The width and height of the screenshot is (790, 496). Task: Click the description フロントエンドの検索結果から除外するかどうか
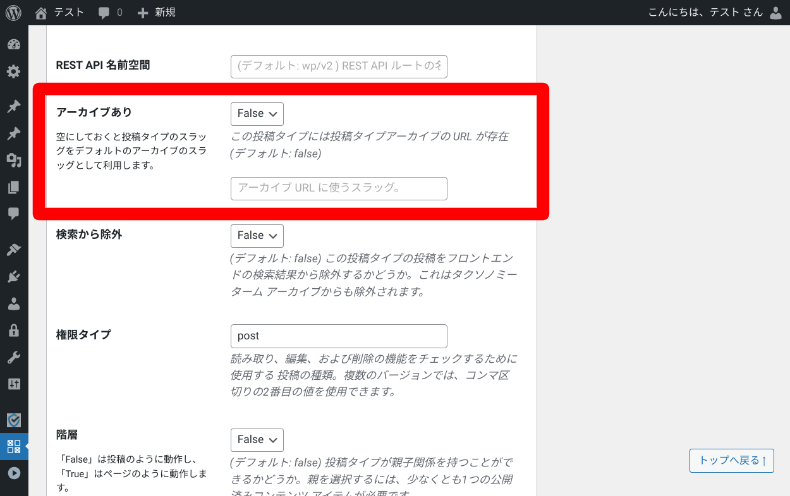point(373,275)
